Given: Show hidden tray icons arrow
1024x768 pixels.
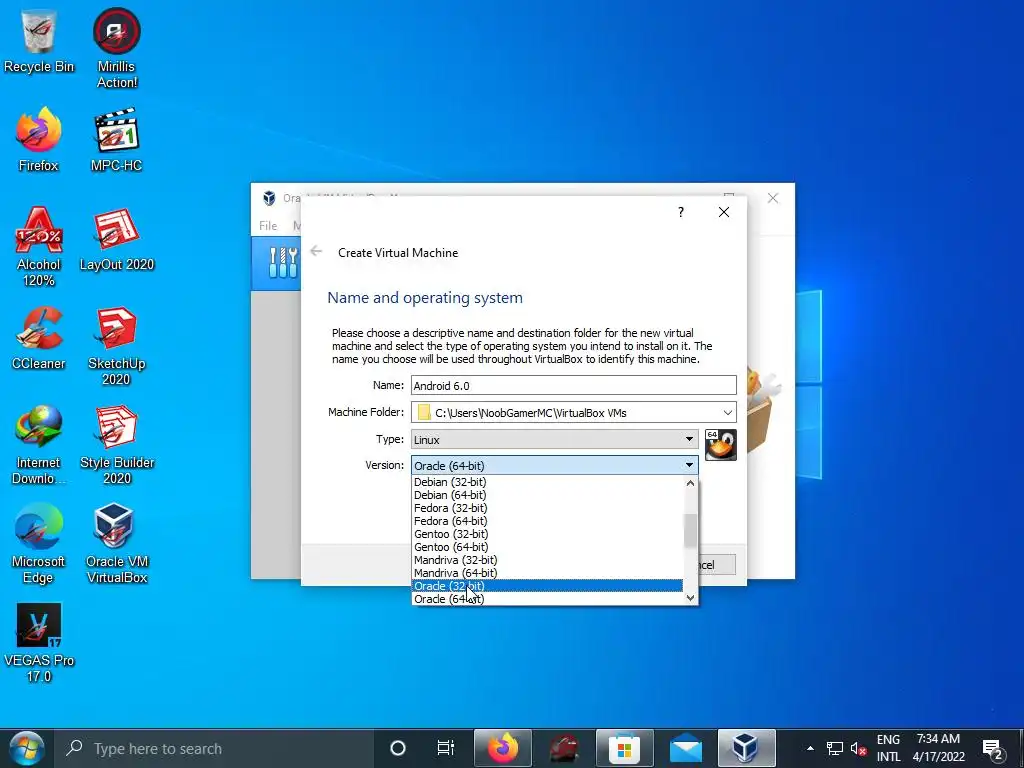Looking at the screenshot, I should pos(810,748).
